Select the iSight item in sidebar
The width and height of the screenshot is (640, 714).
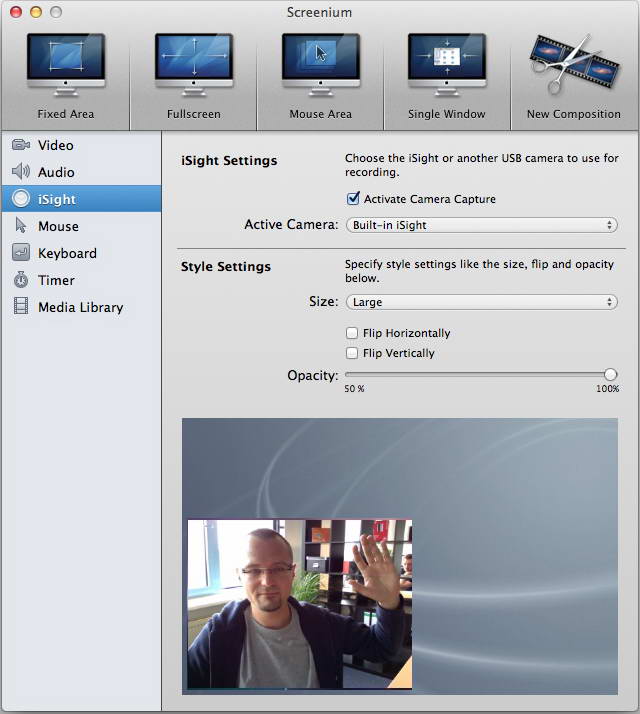(x=57, y=199)
